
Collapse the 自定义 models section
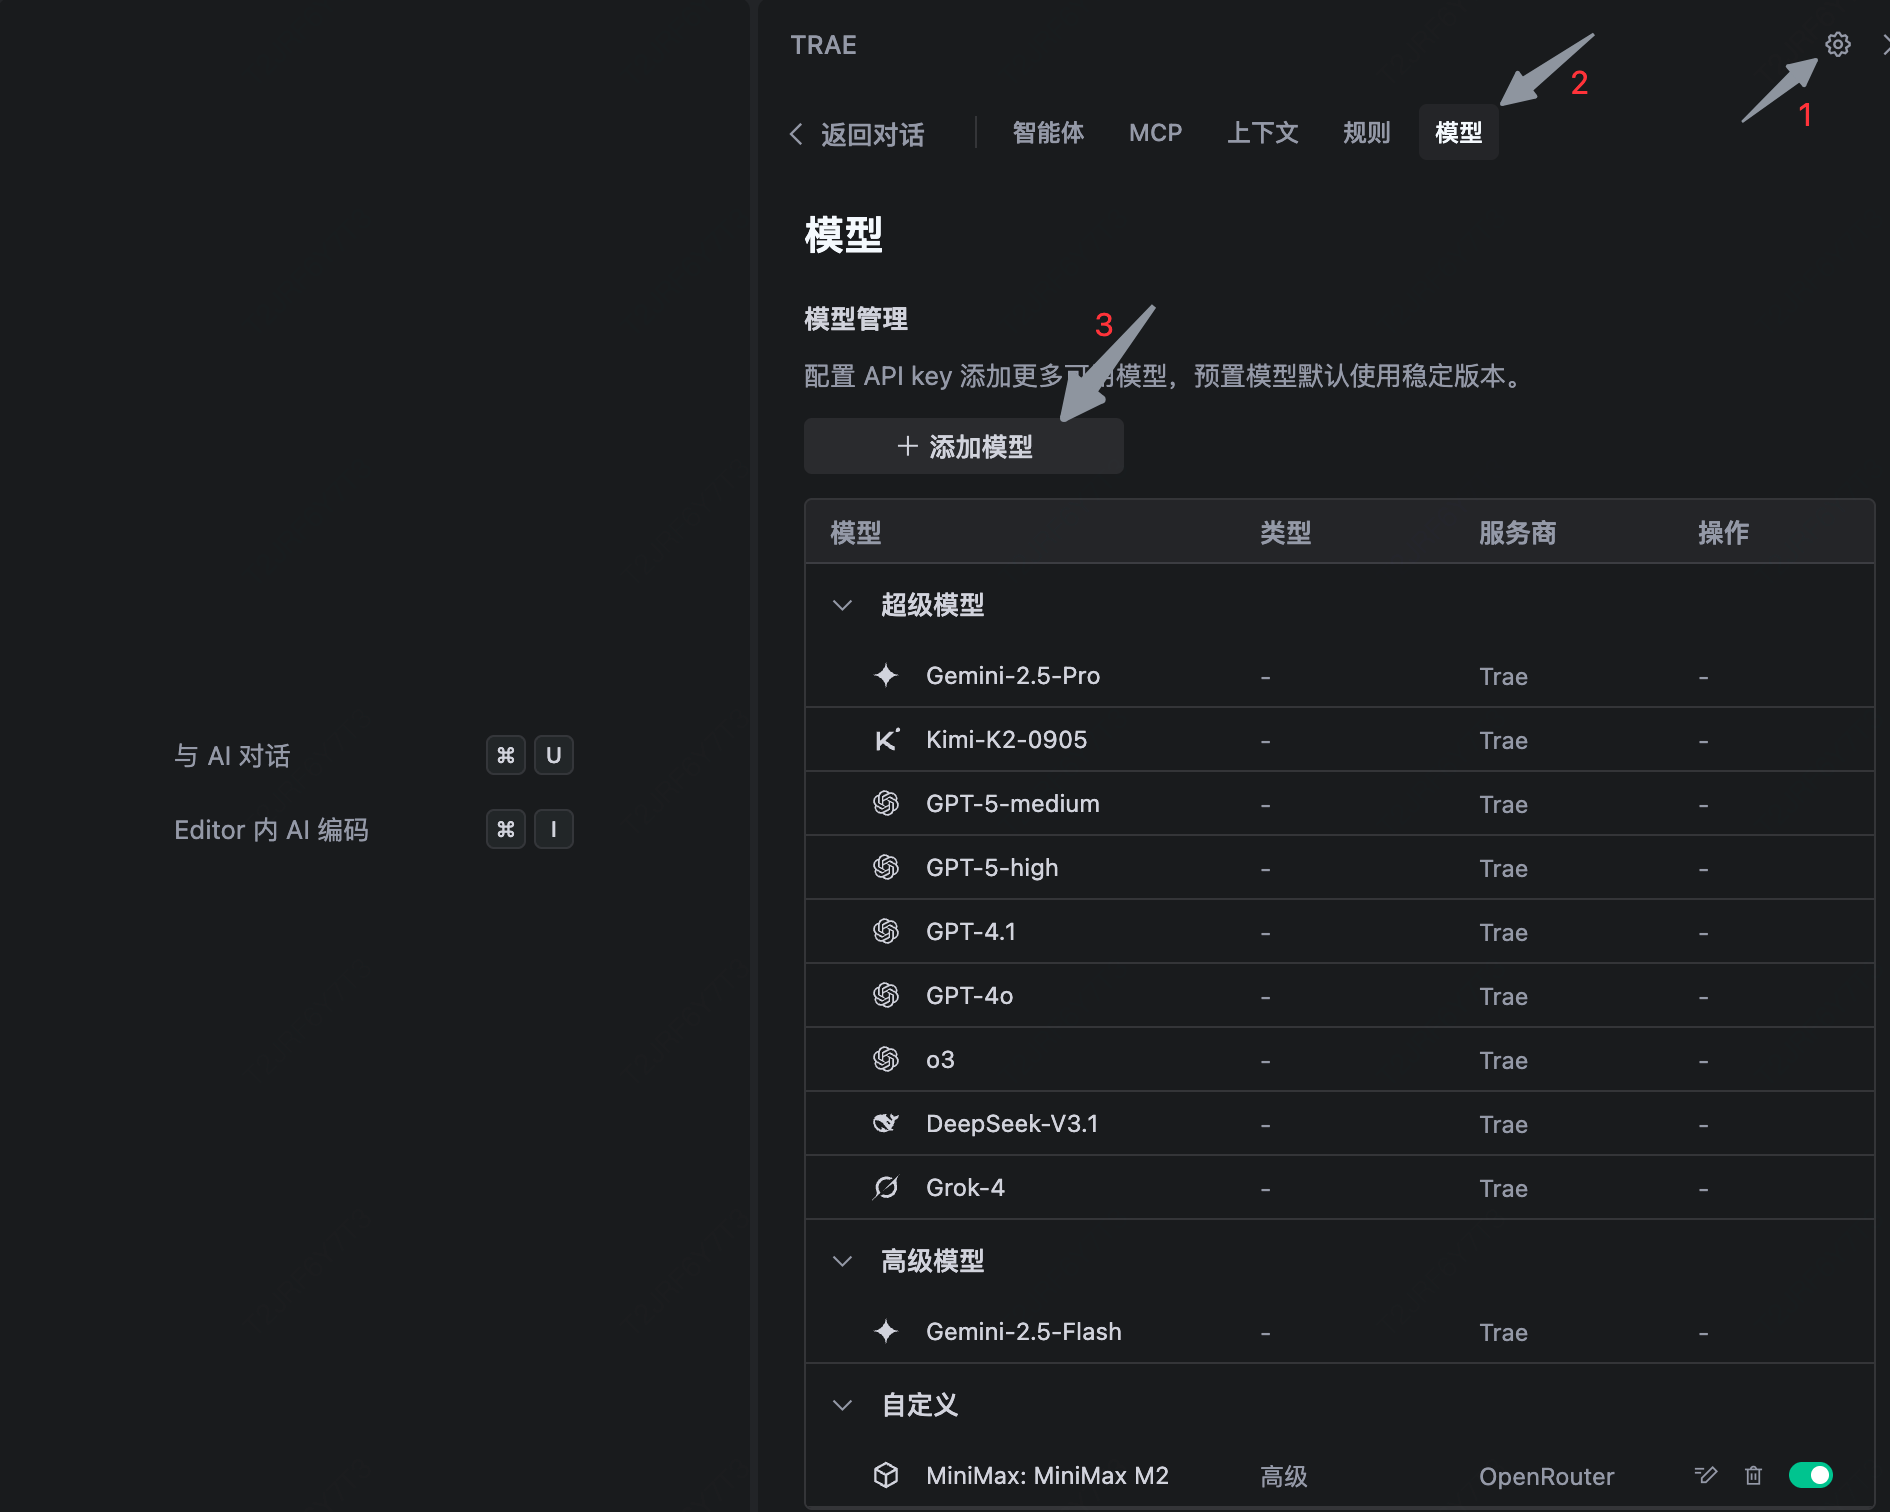[842, 1406]
